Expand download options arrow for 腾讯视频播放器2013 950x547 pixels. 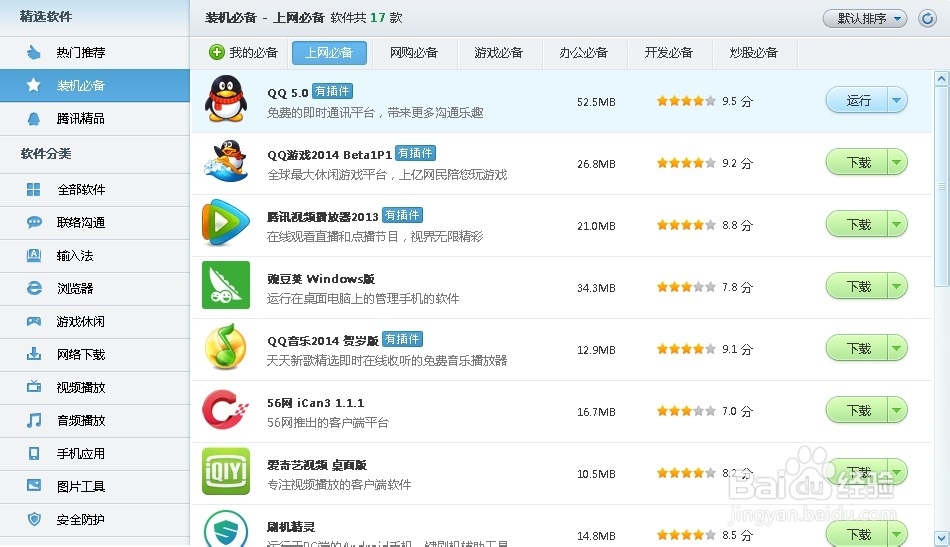pyautogui.click(x=897, y=224)
